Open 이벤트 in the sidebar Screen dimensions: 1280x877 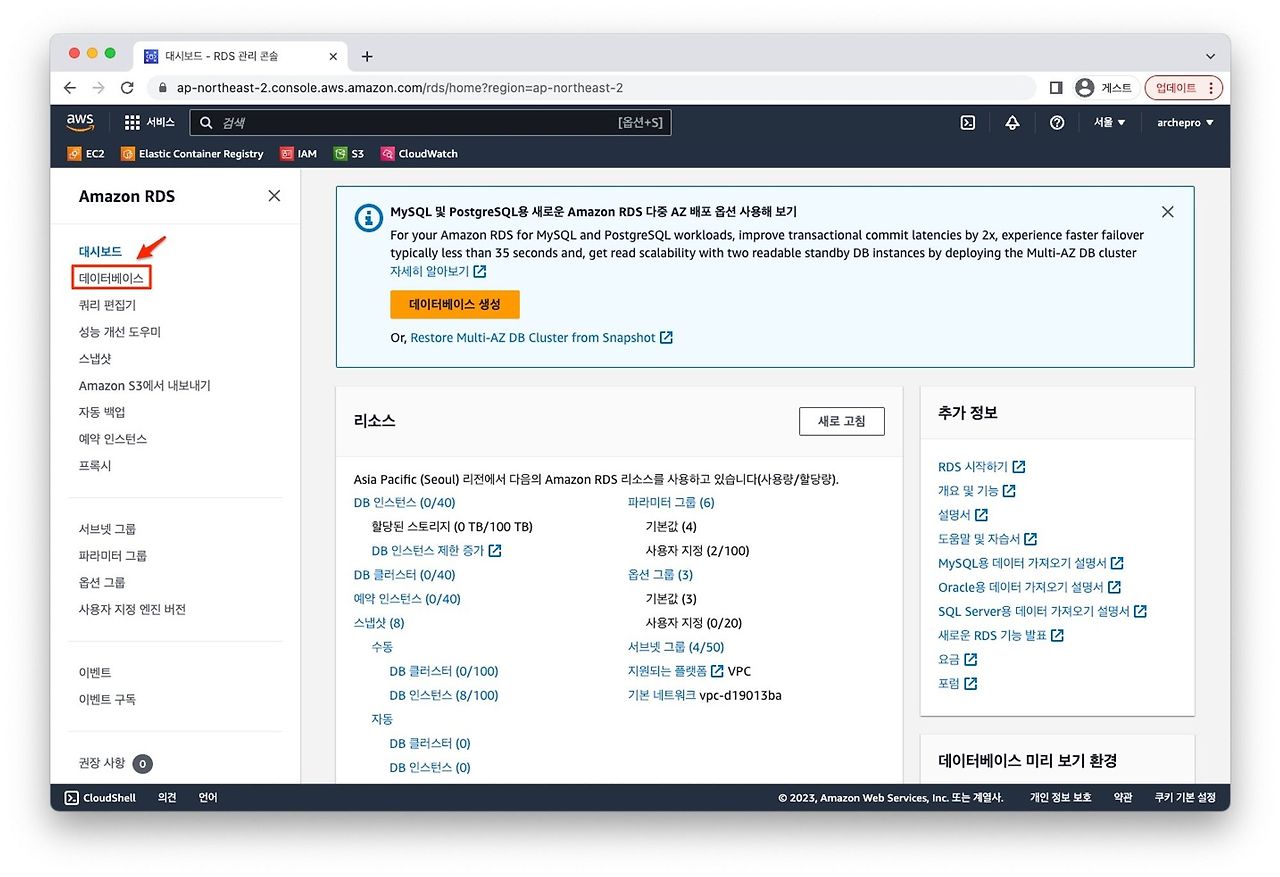(x=95, y=673)
